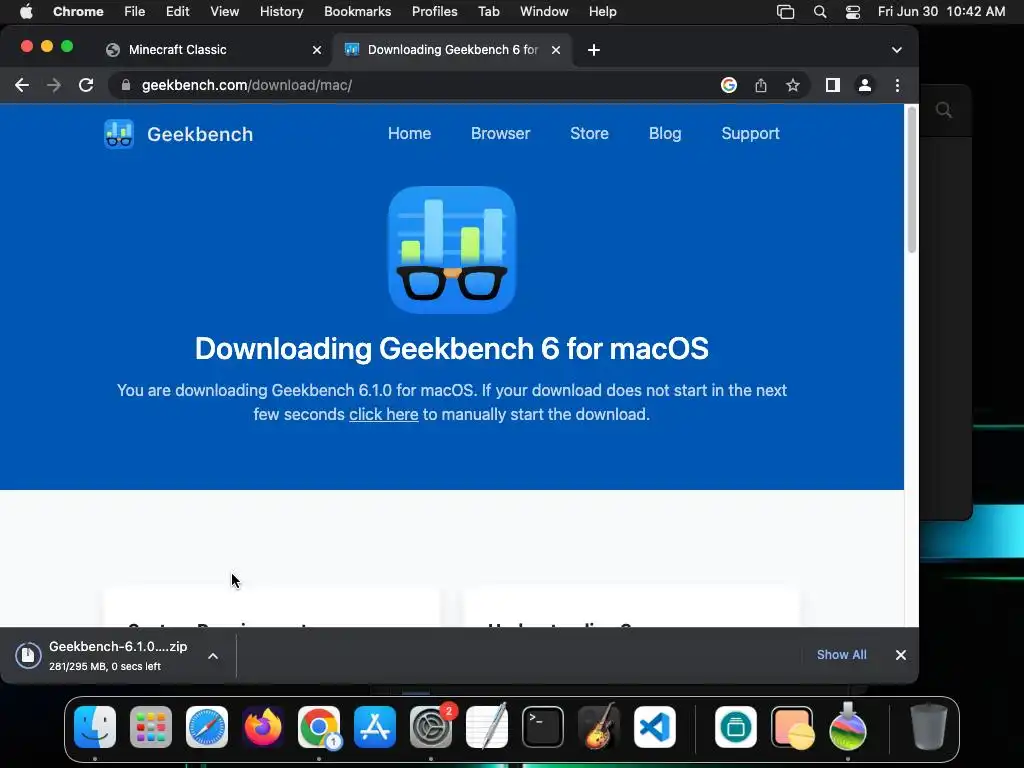Close the Downloading Geekbench 6 tab
1024x768 pixels.
556,50
